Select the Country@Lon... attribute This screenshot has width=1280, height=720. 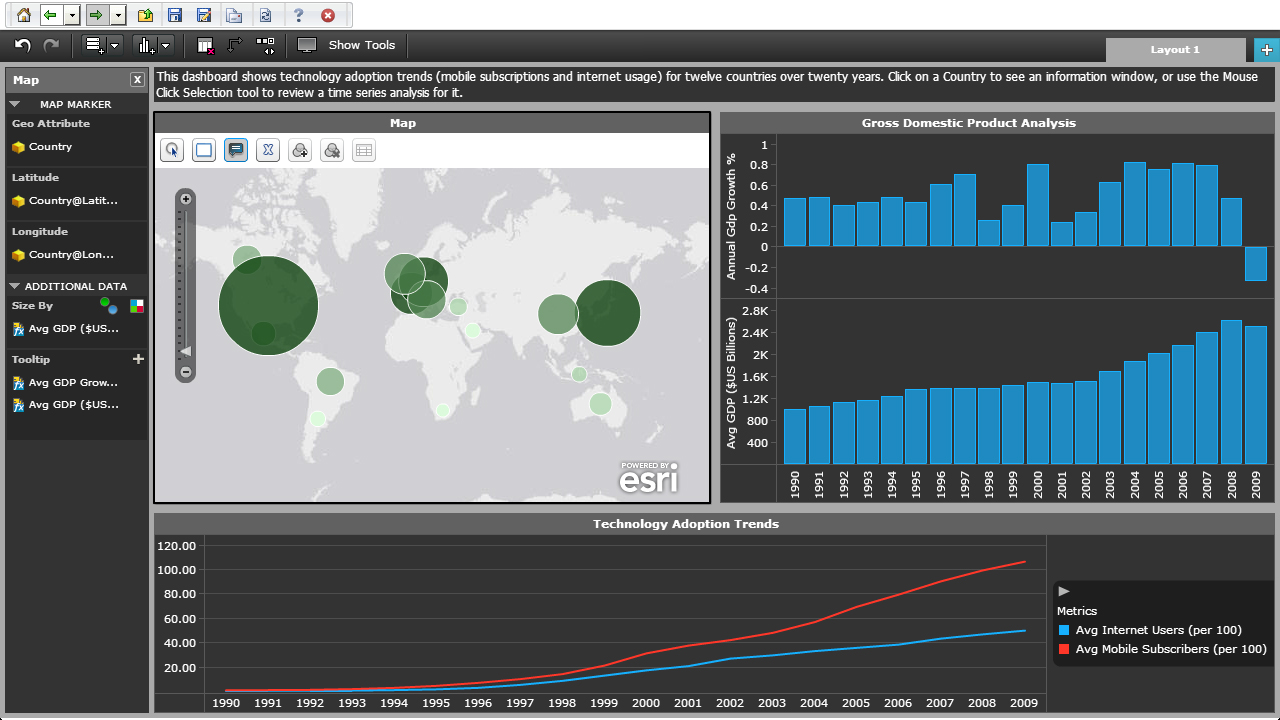click(63, 254)
